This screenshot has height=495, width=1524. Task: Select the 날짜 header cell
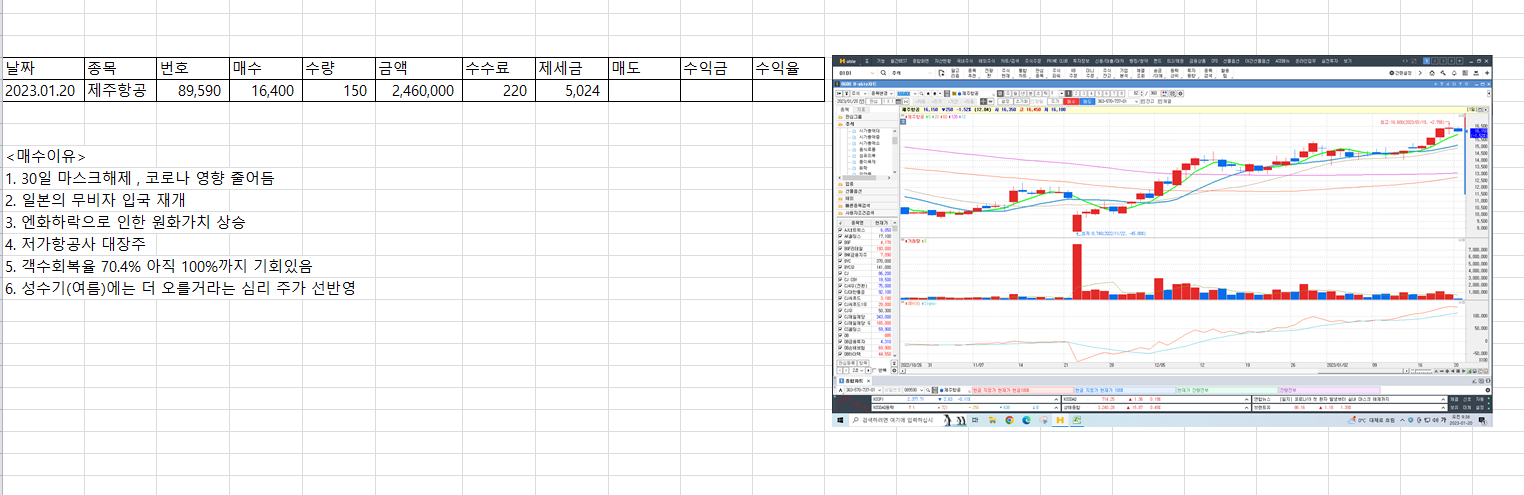coord(42,69)
